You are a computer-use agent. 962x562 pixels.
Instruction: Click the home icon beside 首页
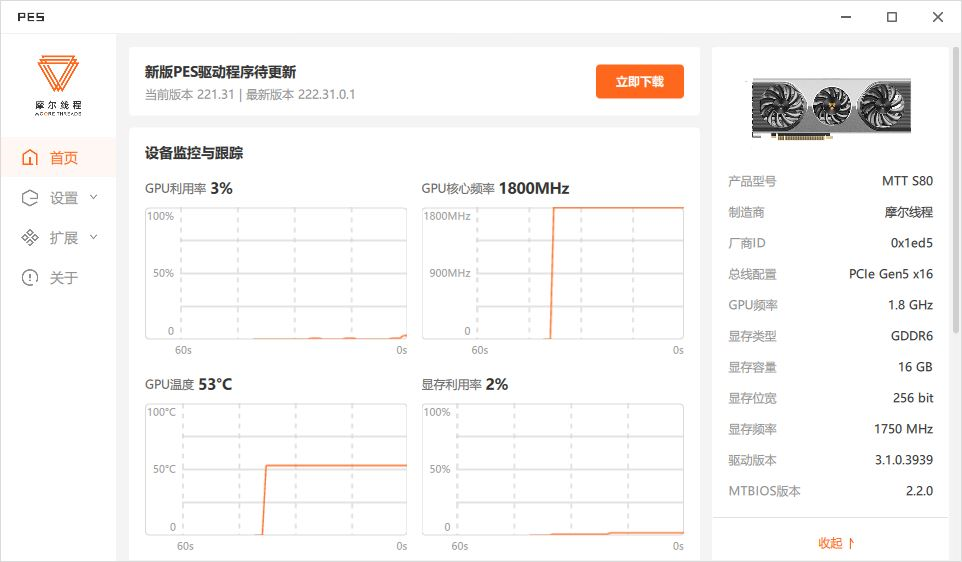tap(29, 158)
